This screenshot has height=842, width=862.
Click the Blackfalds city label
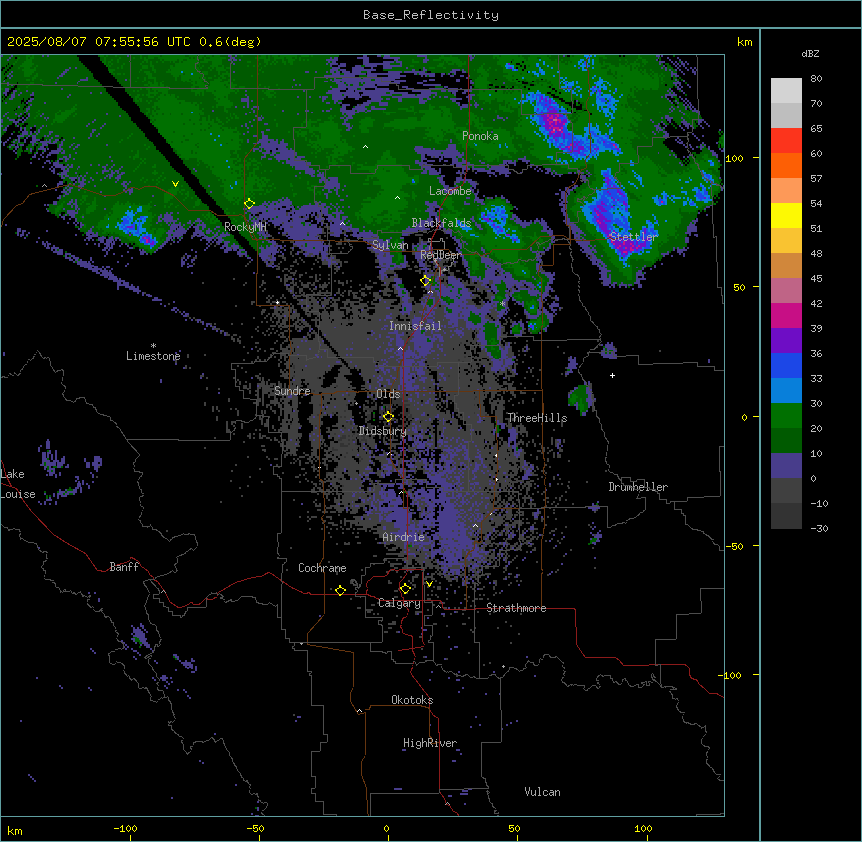click(441, 223)
